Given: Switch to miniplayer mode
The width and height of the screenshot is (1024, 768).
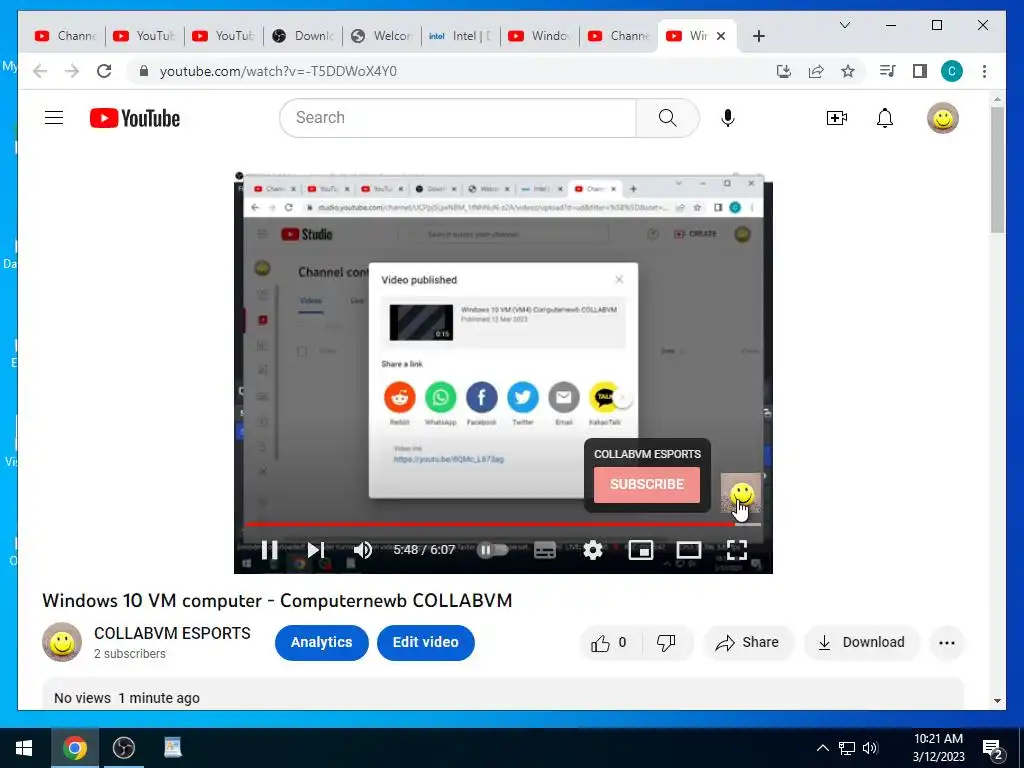Looking at the screenshot, I should point(641,550).
